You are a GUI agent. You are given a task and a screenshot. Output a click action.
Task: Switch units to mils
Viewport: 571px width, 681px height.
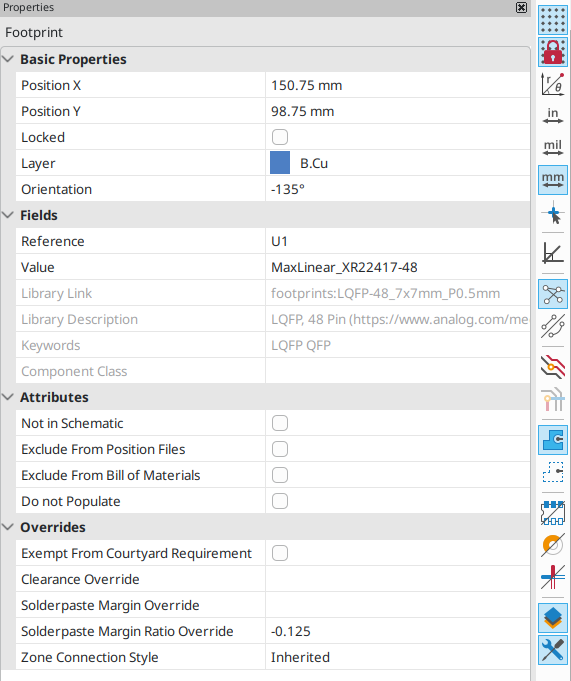(x=553, y=148)
